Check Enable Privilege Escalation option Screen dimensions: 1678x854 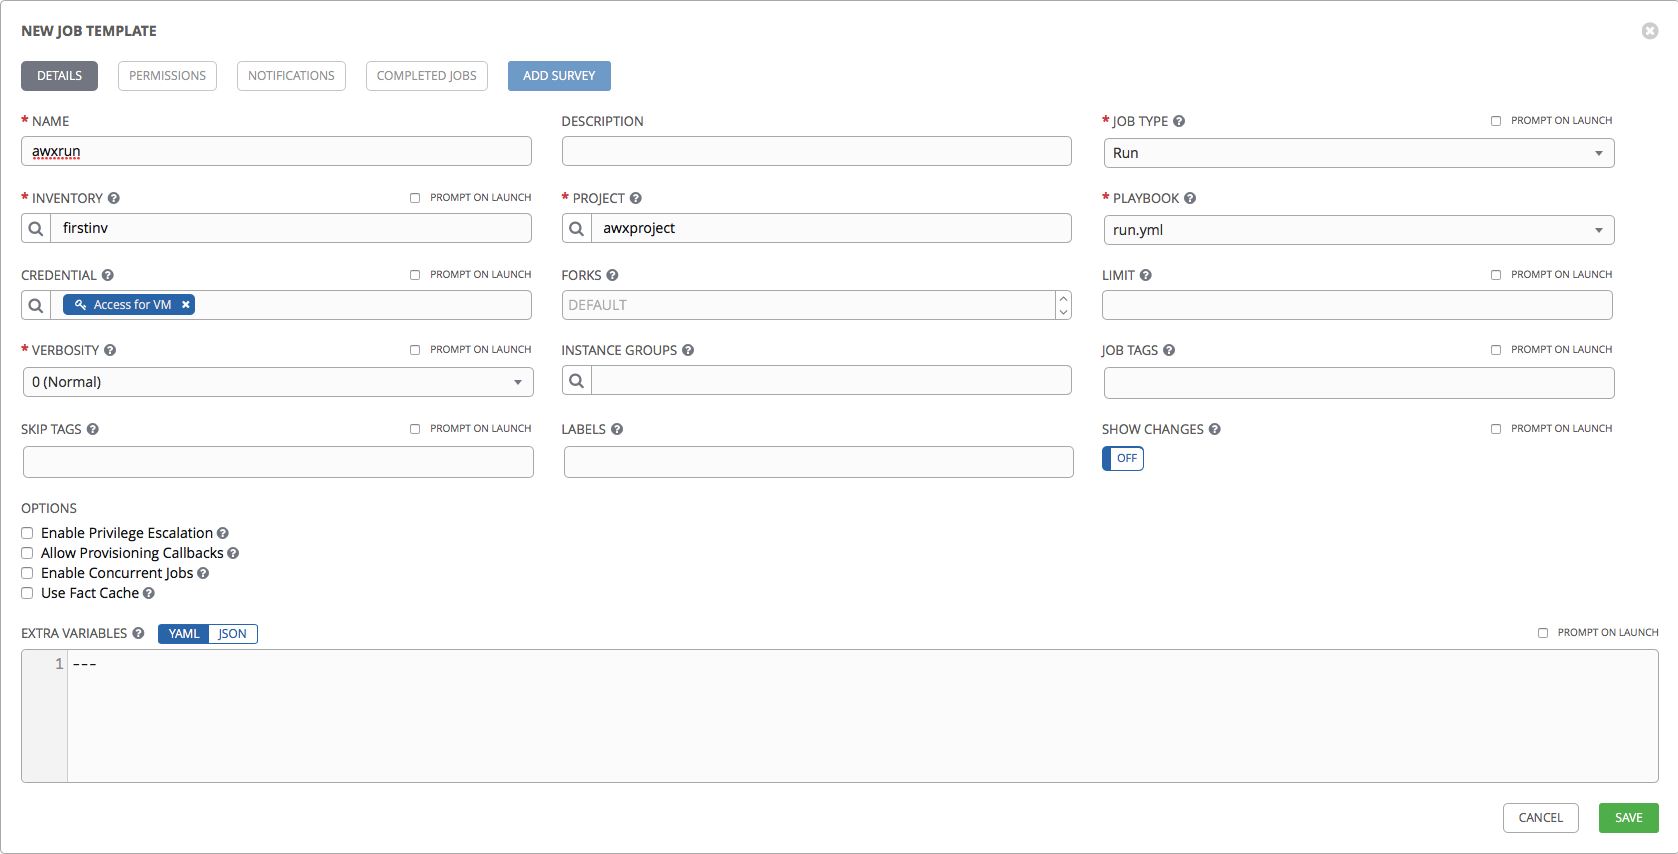coord(27,533)
